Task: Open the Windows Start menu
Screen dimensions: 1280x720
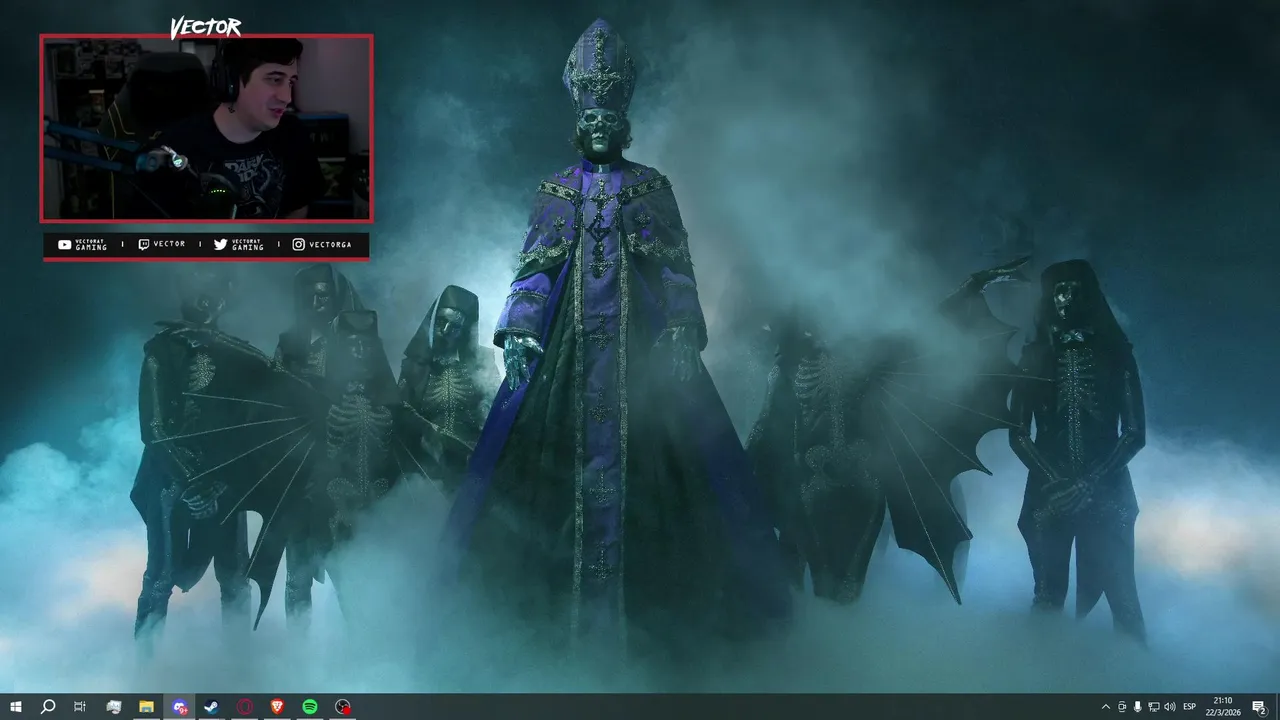Action: (x=15, y=707)
